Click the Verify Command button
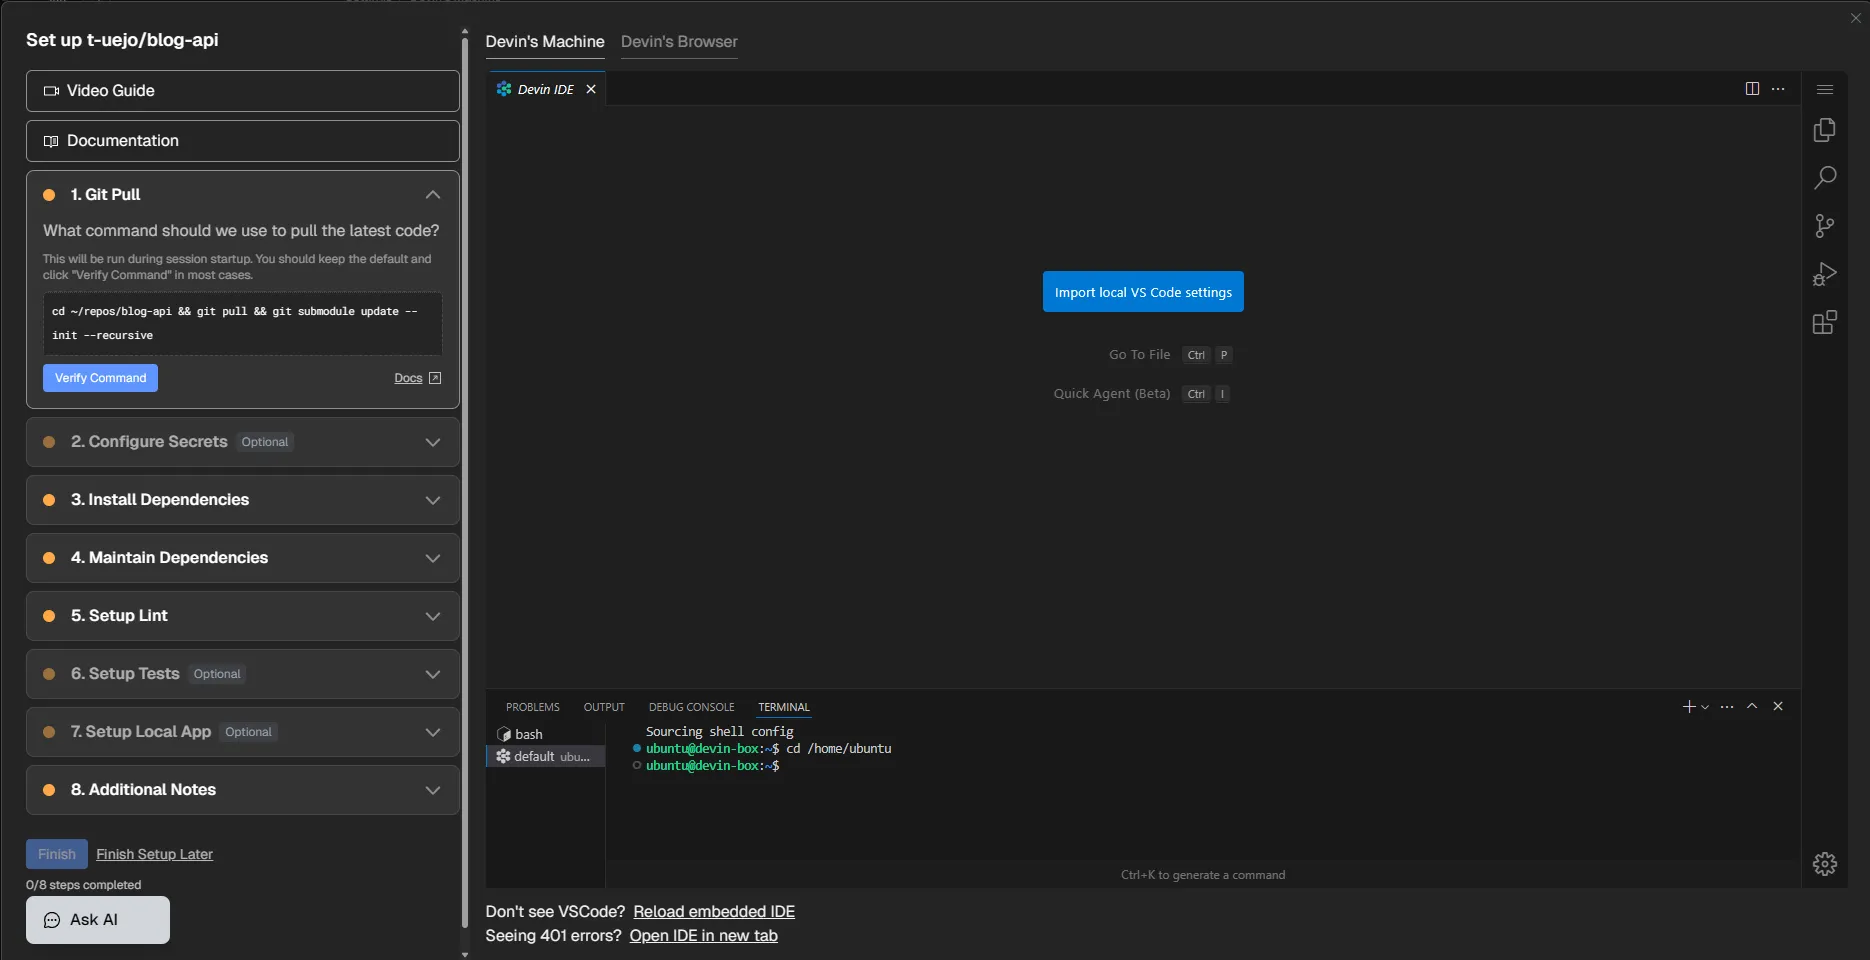Image resolution: width=1870 pixels, height=960 pixels. pyautogui.click(x=100, y=378)
